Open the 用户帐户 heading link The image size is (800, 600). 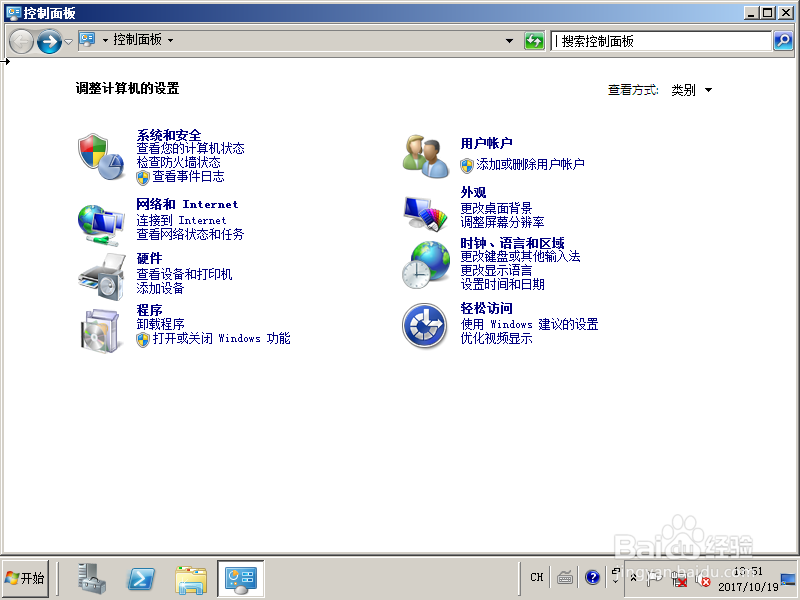pyautogui.click(x=486, y=143)
